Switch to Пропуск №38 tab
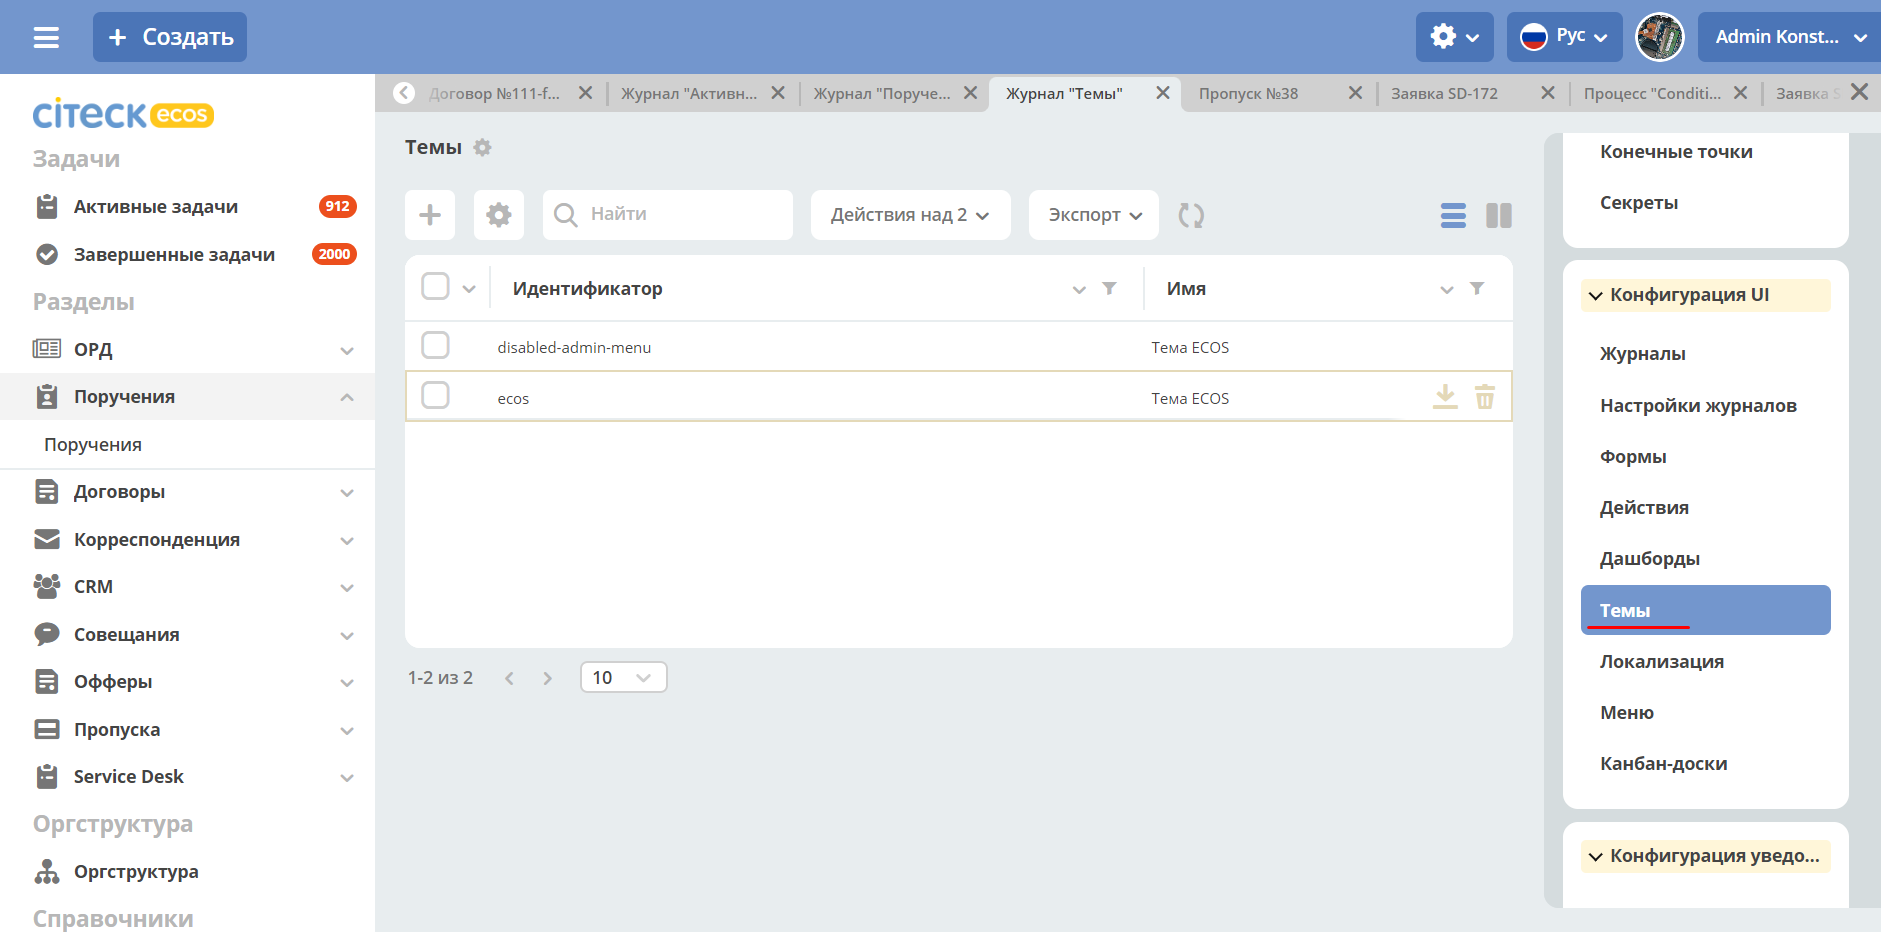This screenshot has width=1881, height=932. pos(1248,93)
